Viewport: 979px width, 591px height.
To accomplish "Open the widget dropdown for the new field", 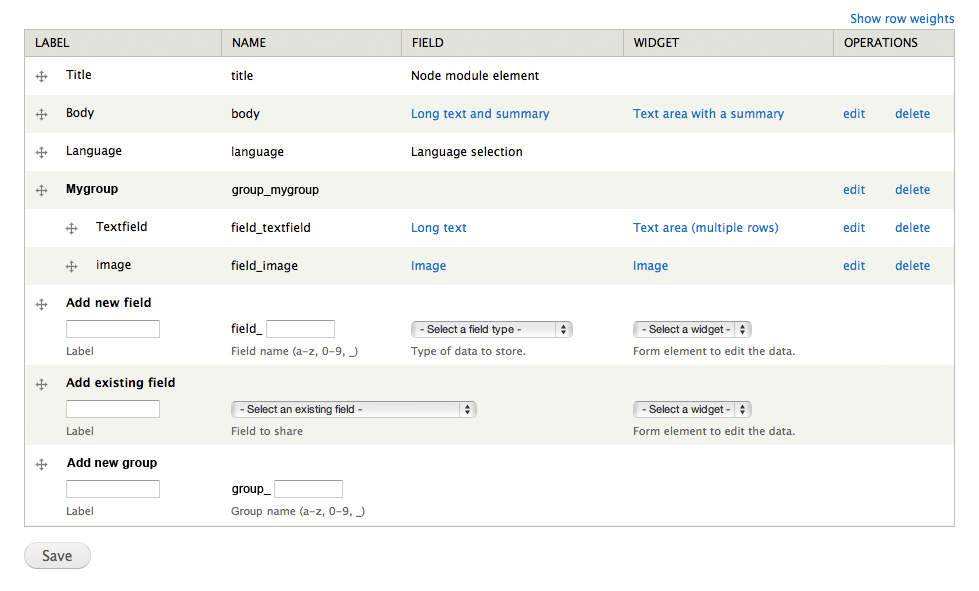I will click(x=692, y=329).
